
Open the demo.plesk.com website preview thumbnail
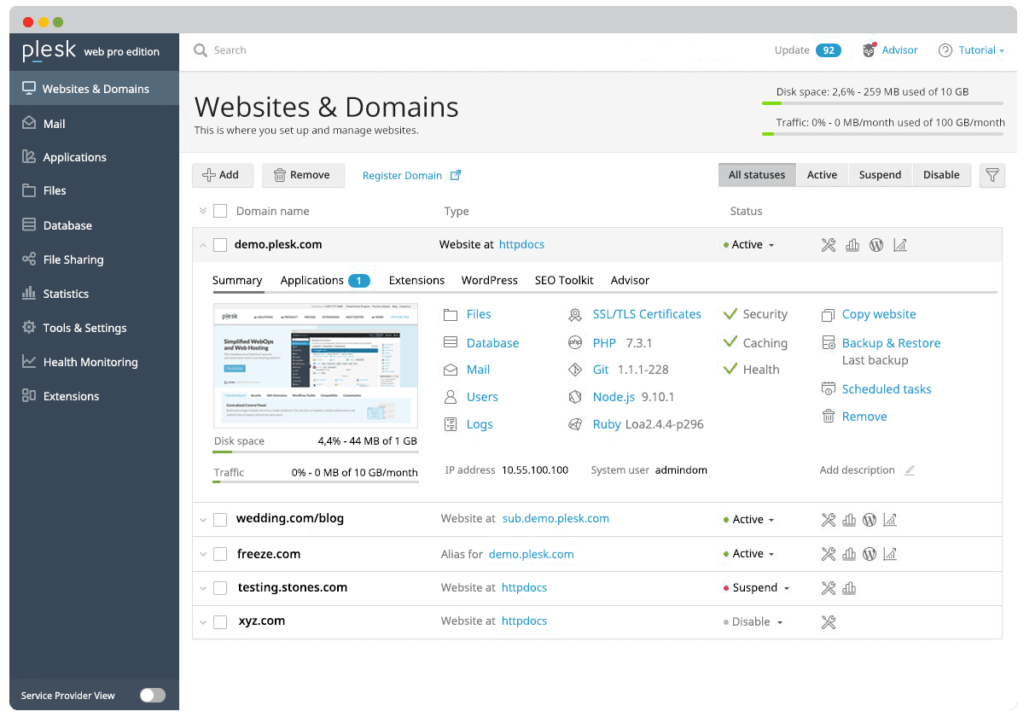pyautogui.click(x=315, y=365)
